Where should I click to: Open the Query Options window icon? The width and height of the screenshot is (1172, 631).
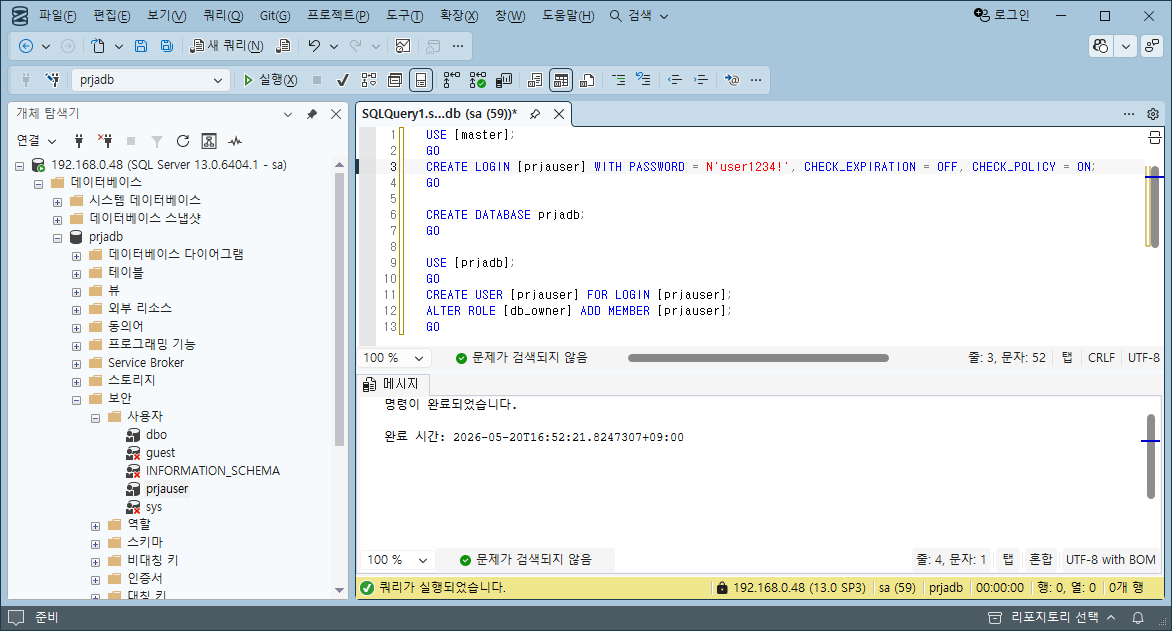coord(395,80)
